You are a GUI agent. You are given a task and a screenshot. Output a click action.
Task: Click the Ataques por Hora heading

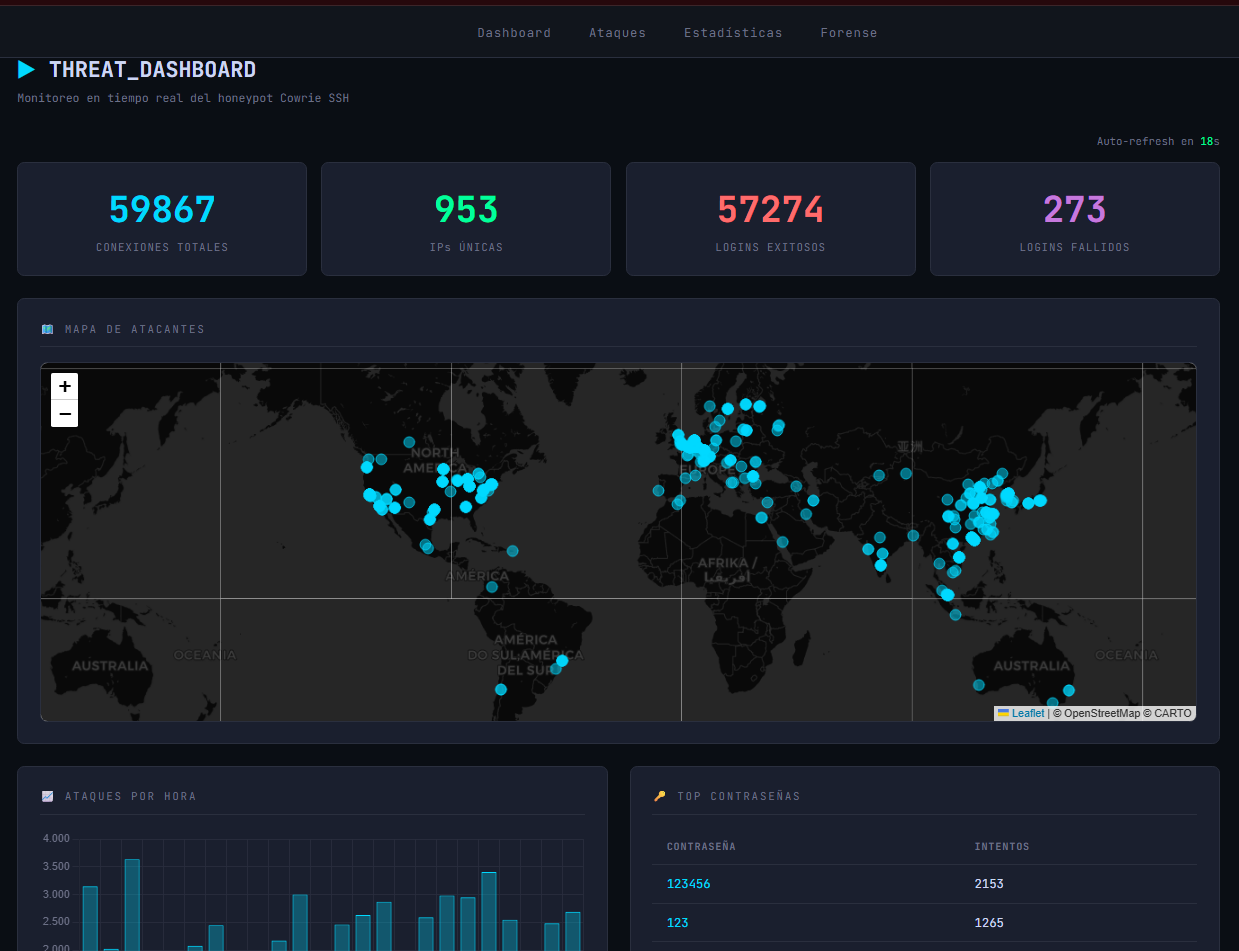[130, 796]
